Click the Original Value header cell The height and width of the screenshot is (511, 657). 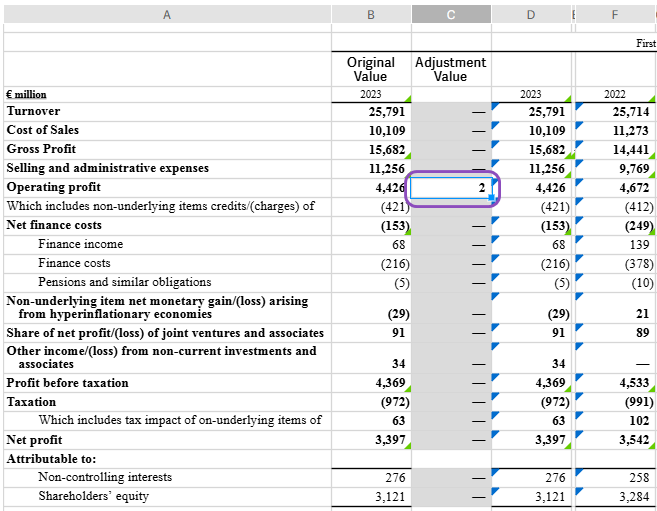point(371,70)
